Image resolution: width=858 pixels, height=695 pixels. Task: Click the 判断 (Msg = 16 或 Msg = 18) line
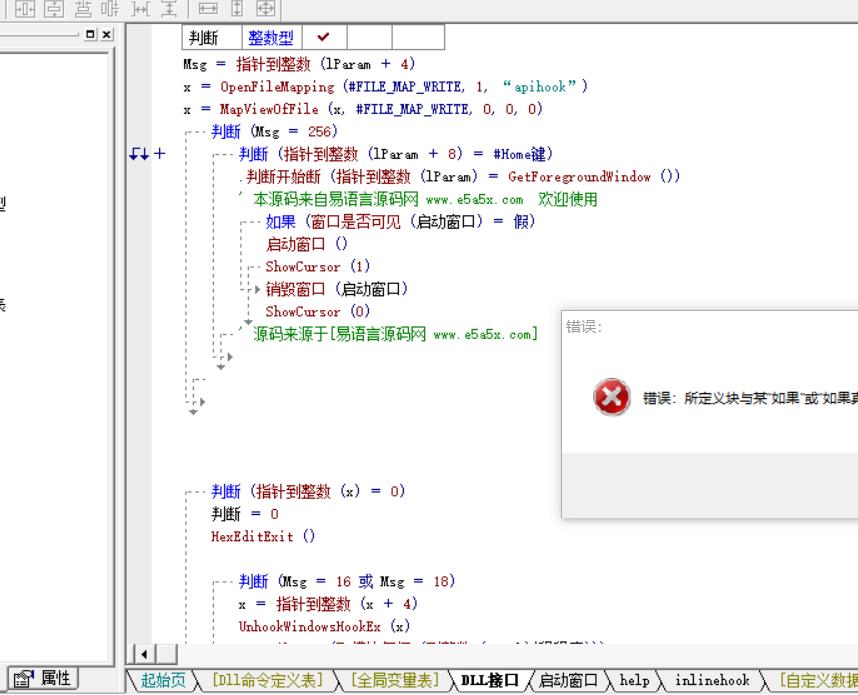point(346,581)
